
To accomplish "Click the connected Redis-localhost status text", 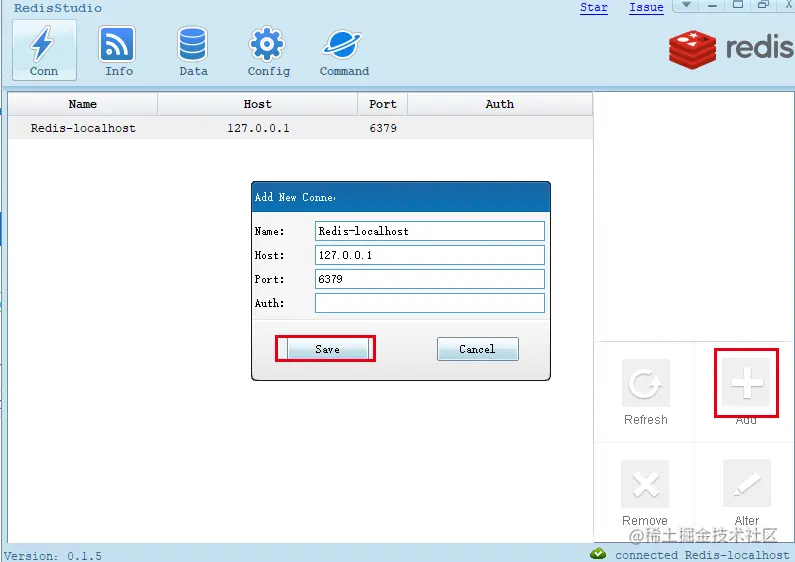I will pyautogui.click(x=702, y=555).
